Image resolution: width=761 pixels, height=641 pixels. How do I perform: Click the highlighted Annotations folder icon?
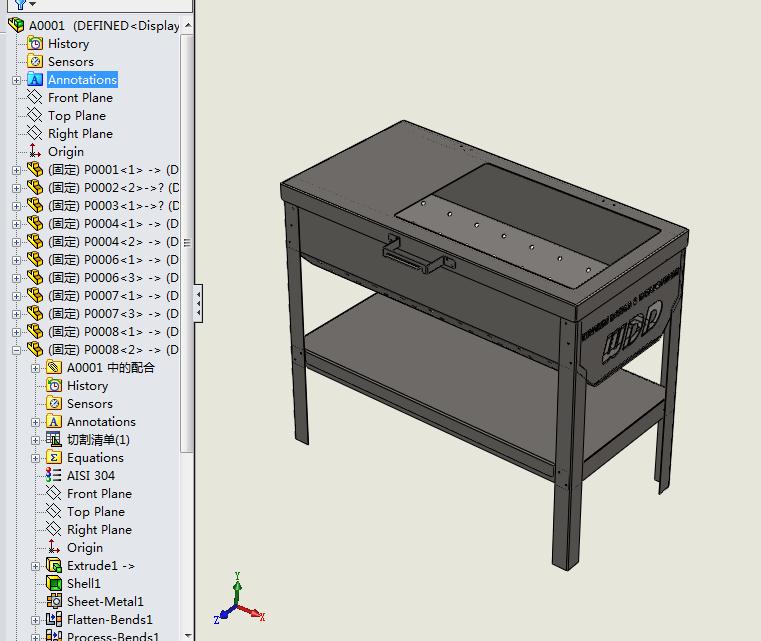click(35, 79)
